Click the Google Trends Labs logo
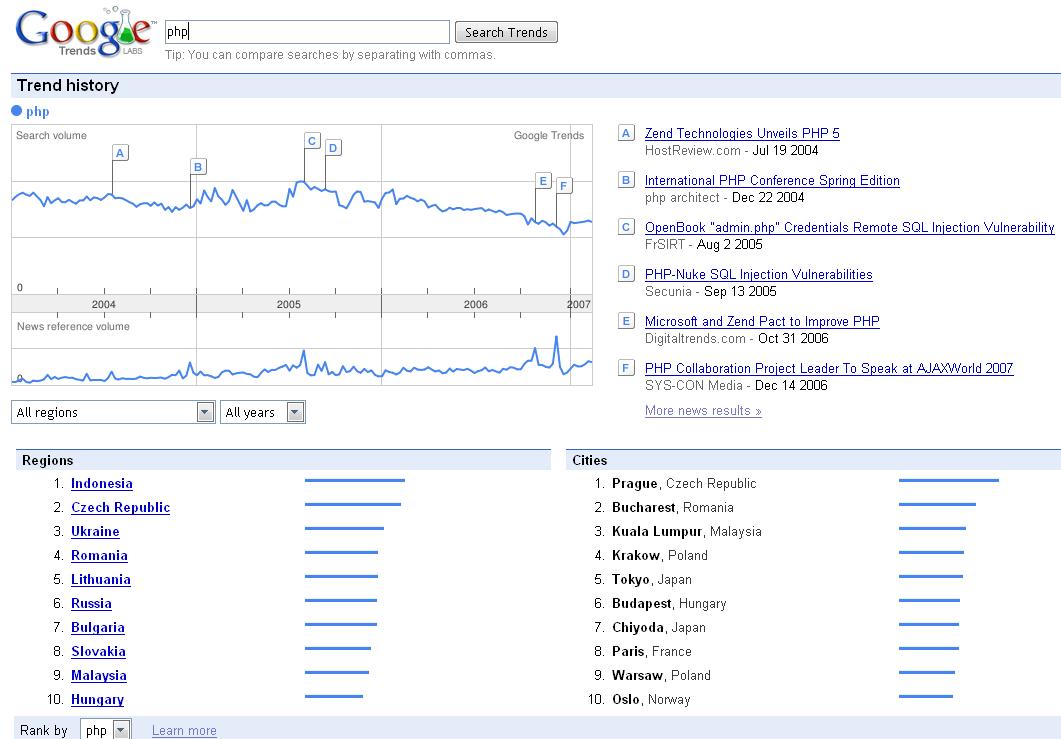 tap(85, 32)
